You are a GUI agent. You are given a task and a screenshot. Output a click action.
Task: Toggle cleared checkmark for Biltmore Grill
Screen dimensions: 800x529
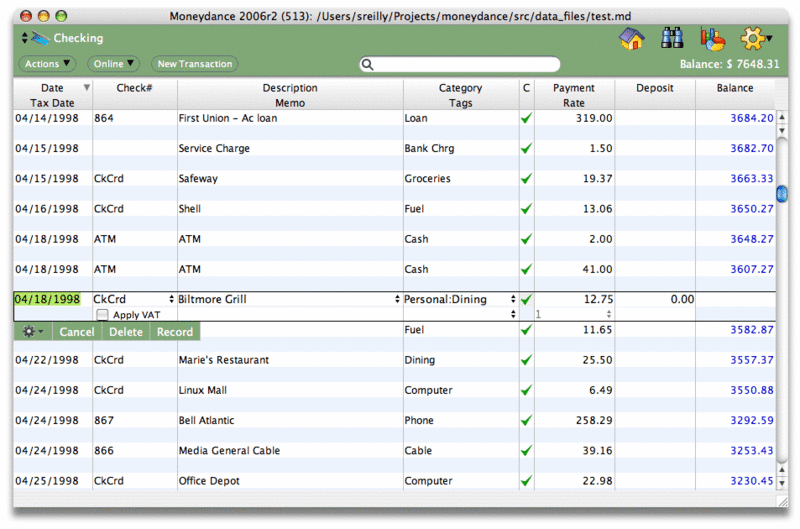[x=527, y=299]
